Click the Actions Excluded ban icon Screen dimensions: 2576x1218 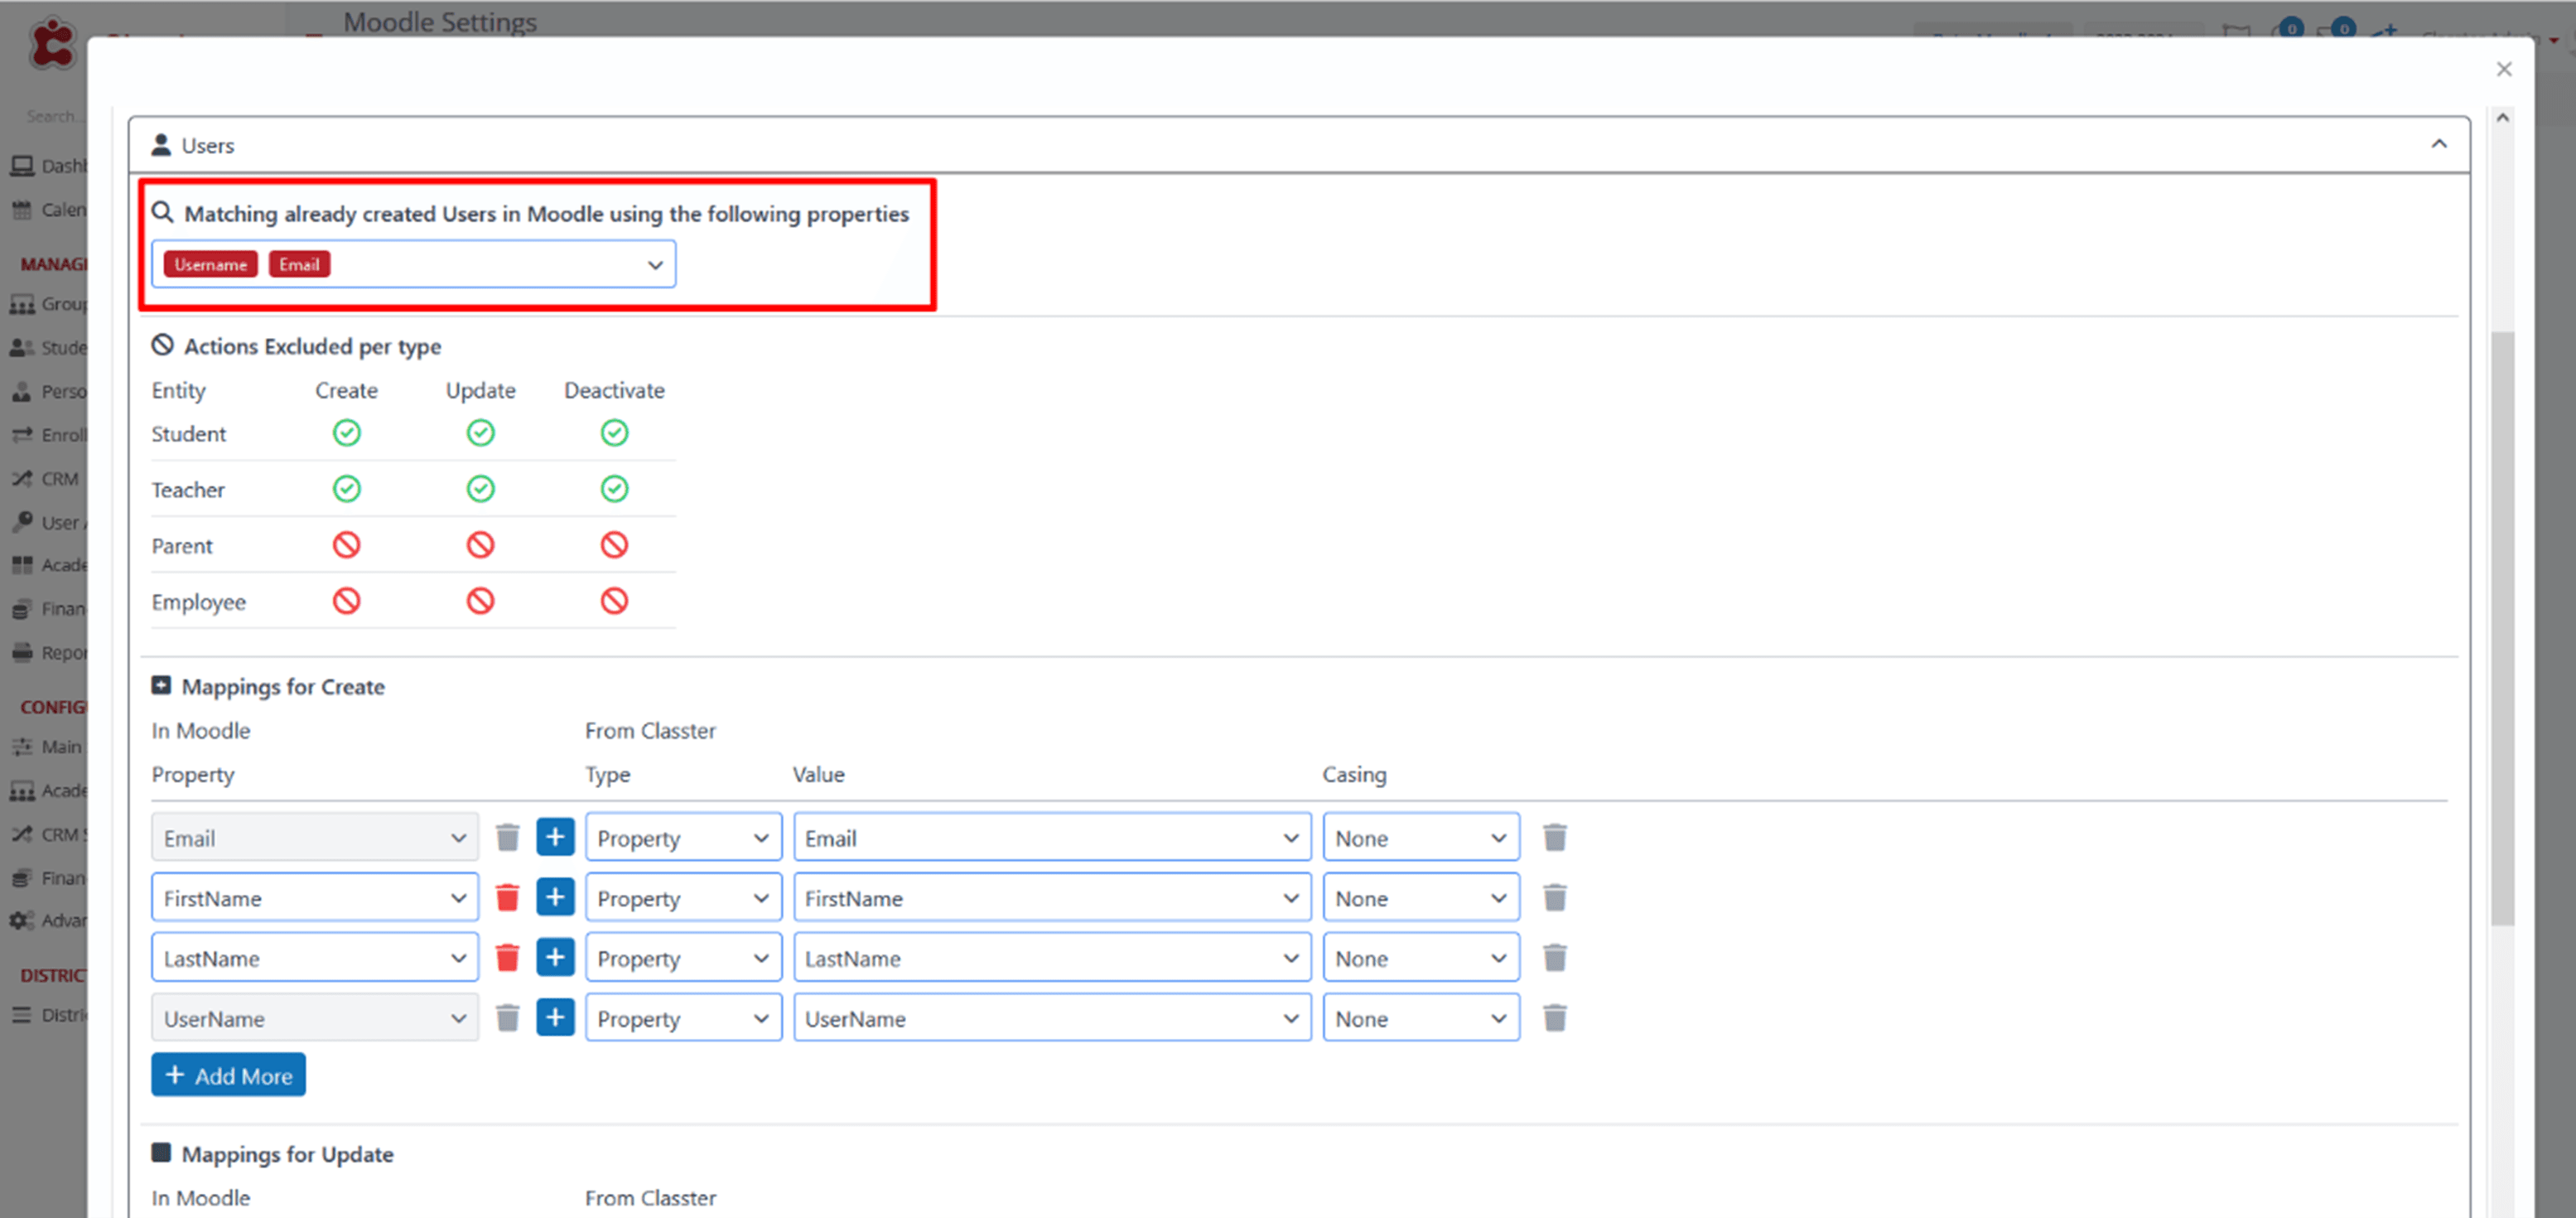click(x=162, y=345)
